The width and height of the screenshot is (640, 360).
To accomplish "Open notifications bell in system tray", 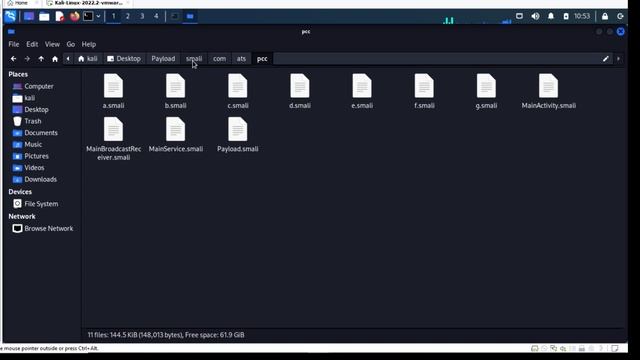I will click(551, 16).
